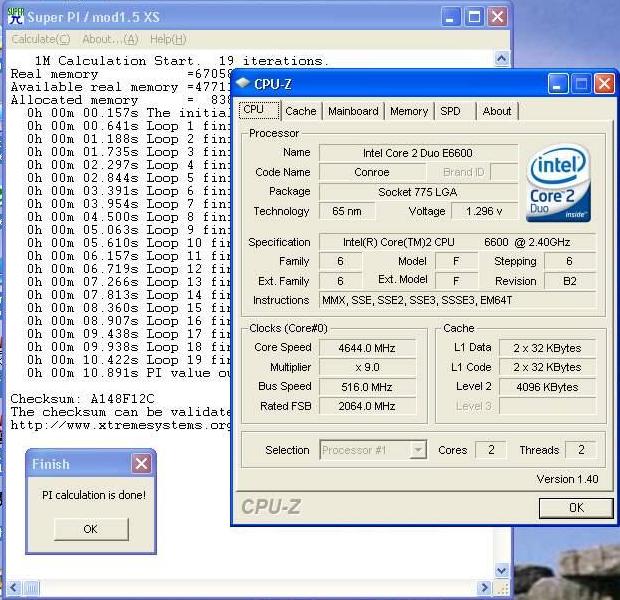Image resolution: width=620 pixels, height=600 pixels.
Task: Maximize the Super PI window
Action: pos(474,17)
